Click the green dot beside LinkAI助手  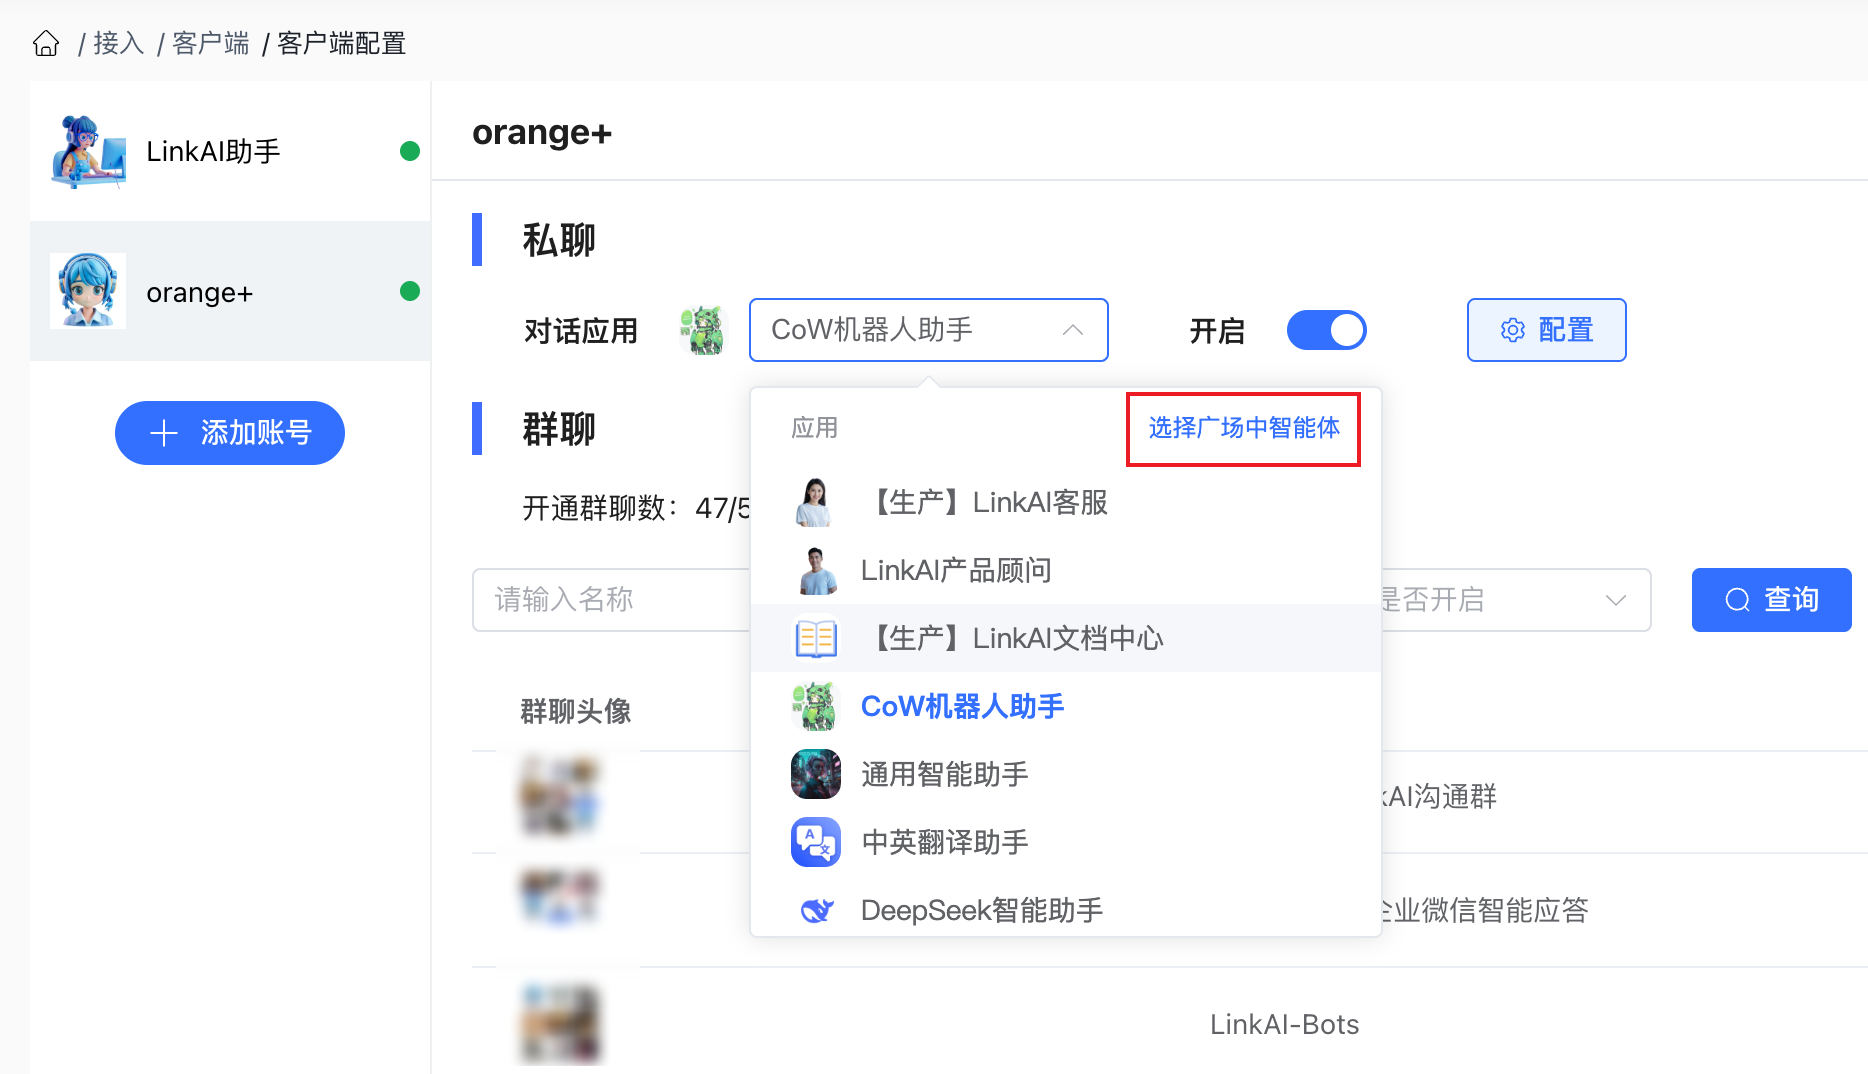[410, 151]
